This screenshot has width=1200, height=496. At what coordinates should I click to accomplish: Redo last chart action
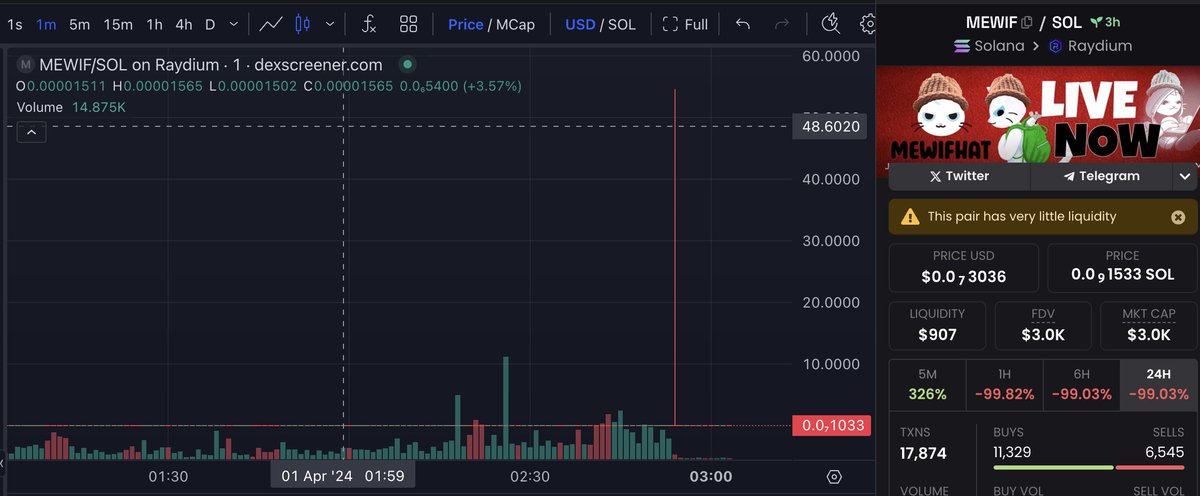pos(782,24)
